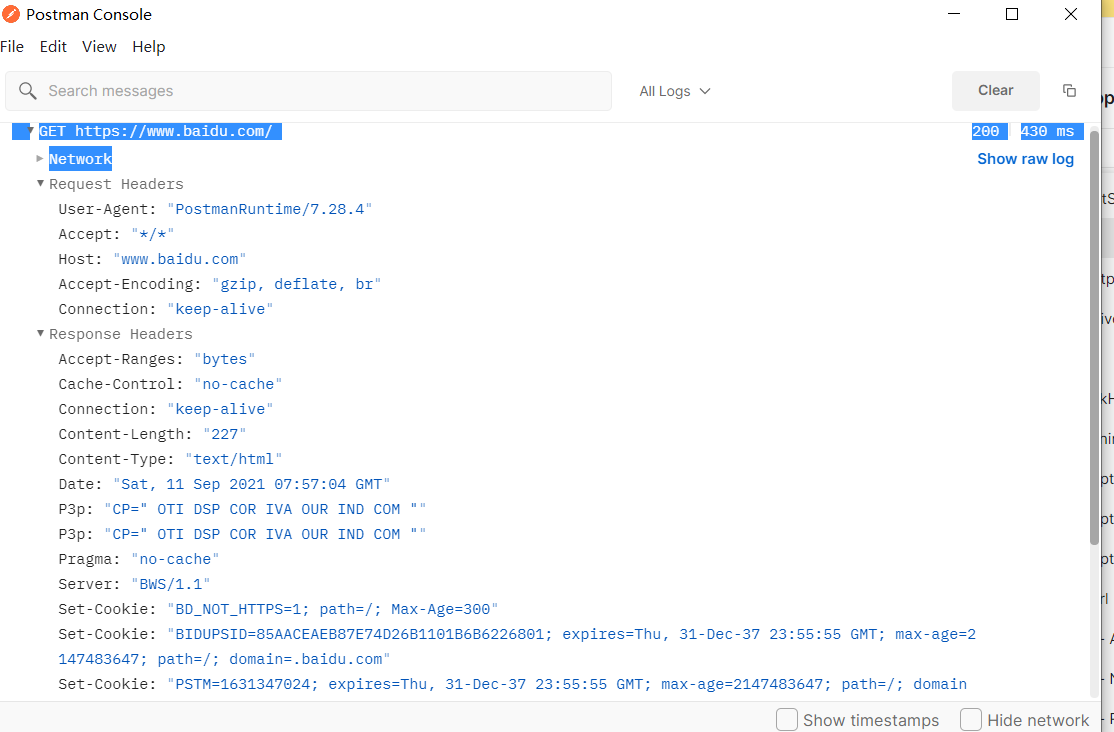Select the Content-Length 227 value
The image size is (1114, 732).
(x=225, y=434)
